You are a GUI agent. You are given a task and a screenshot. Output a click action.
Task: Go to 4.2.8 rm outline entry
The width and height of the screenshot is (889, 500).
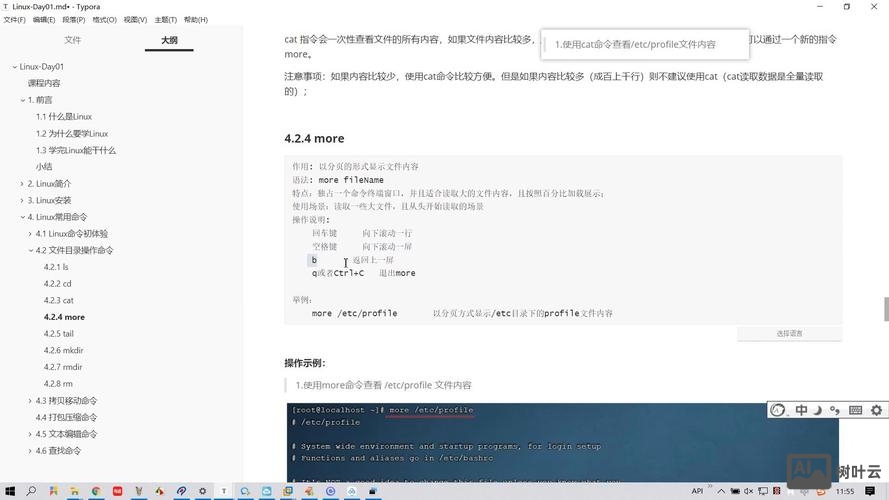click(58, 384)
